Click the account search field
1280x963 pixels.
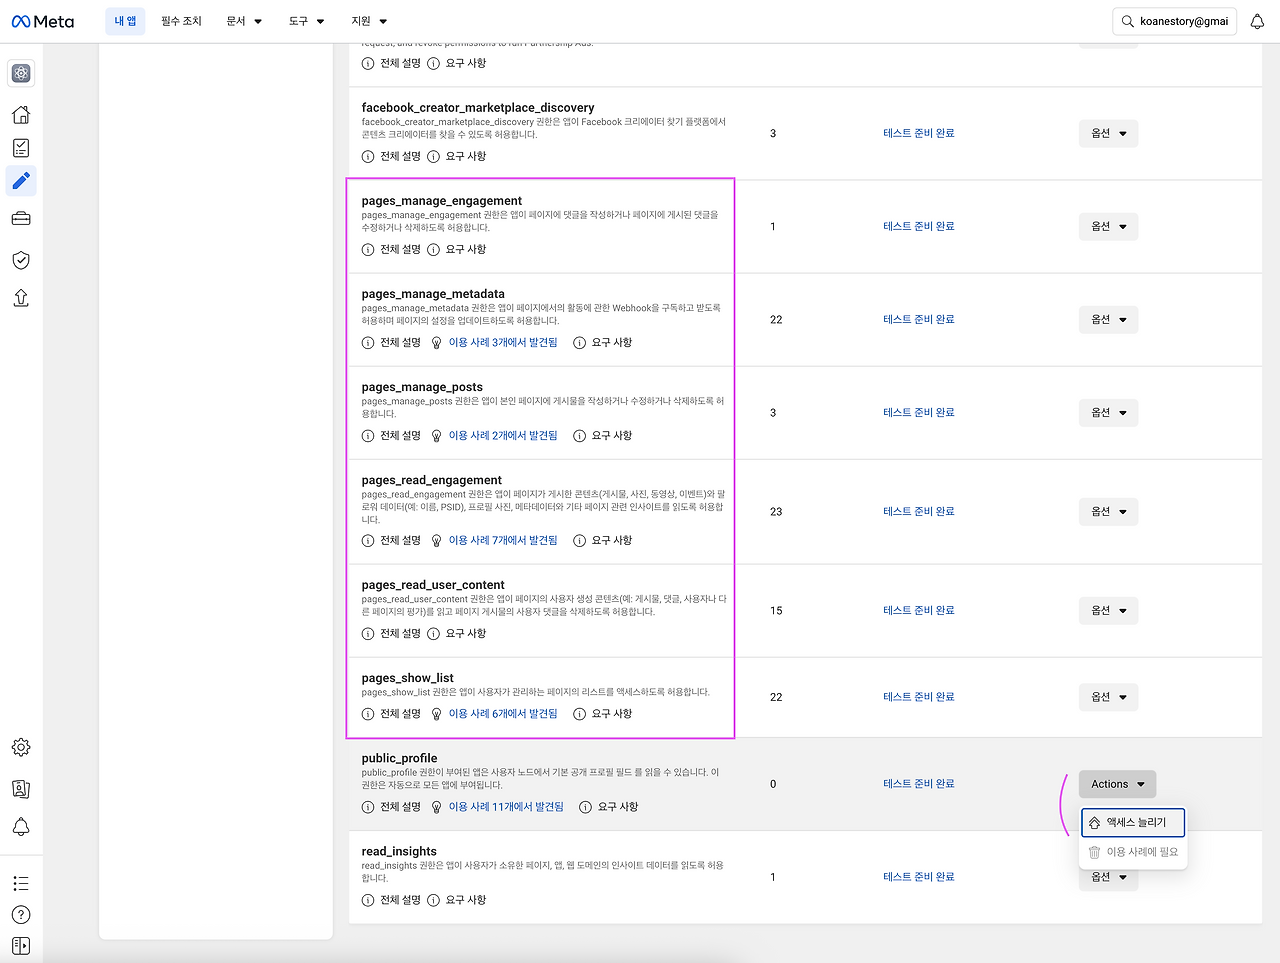pyautogui.click(x=1175, y=21)
